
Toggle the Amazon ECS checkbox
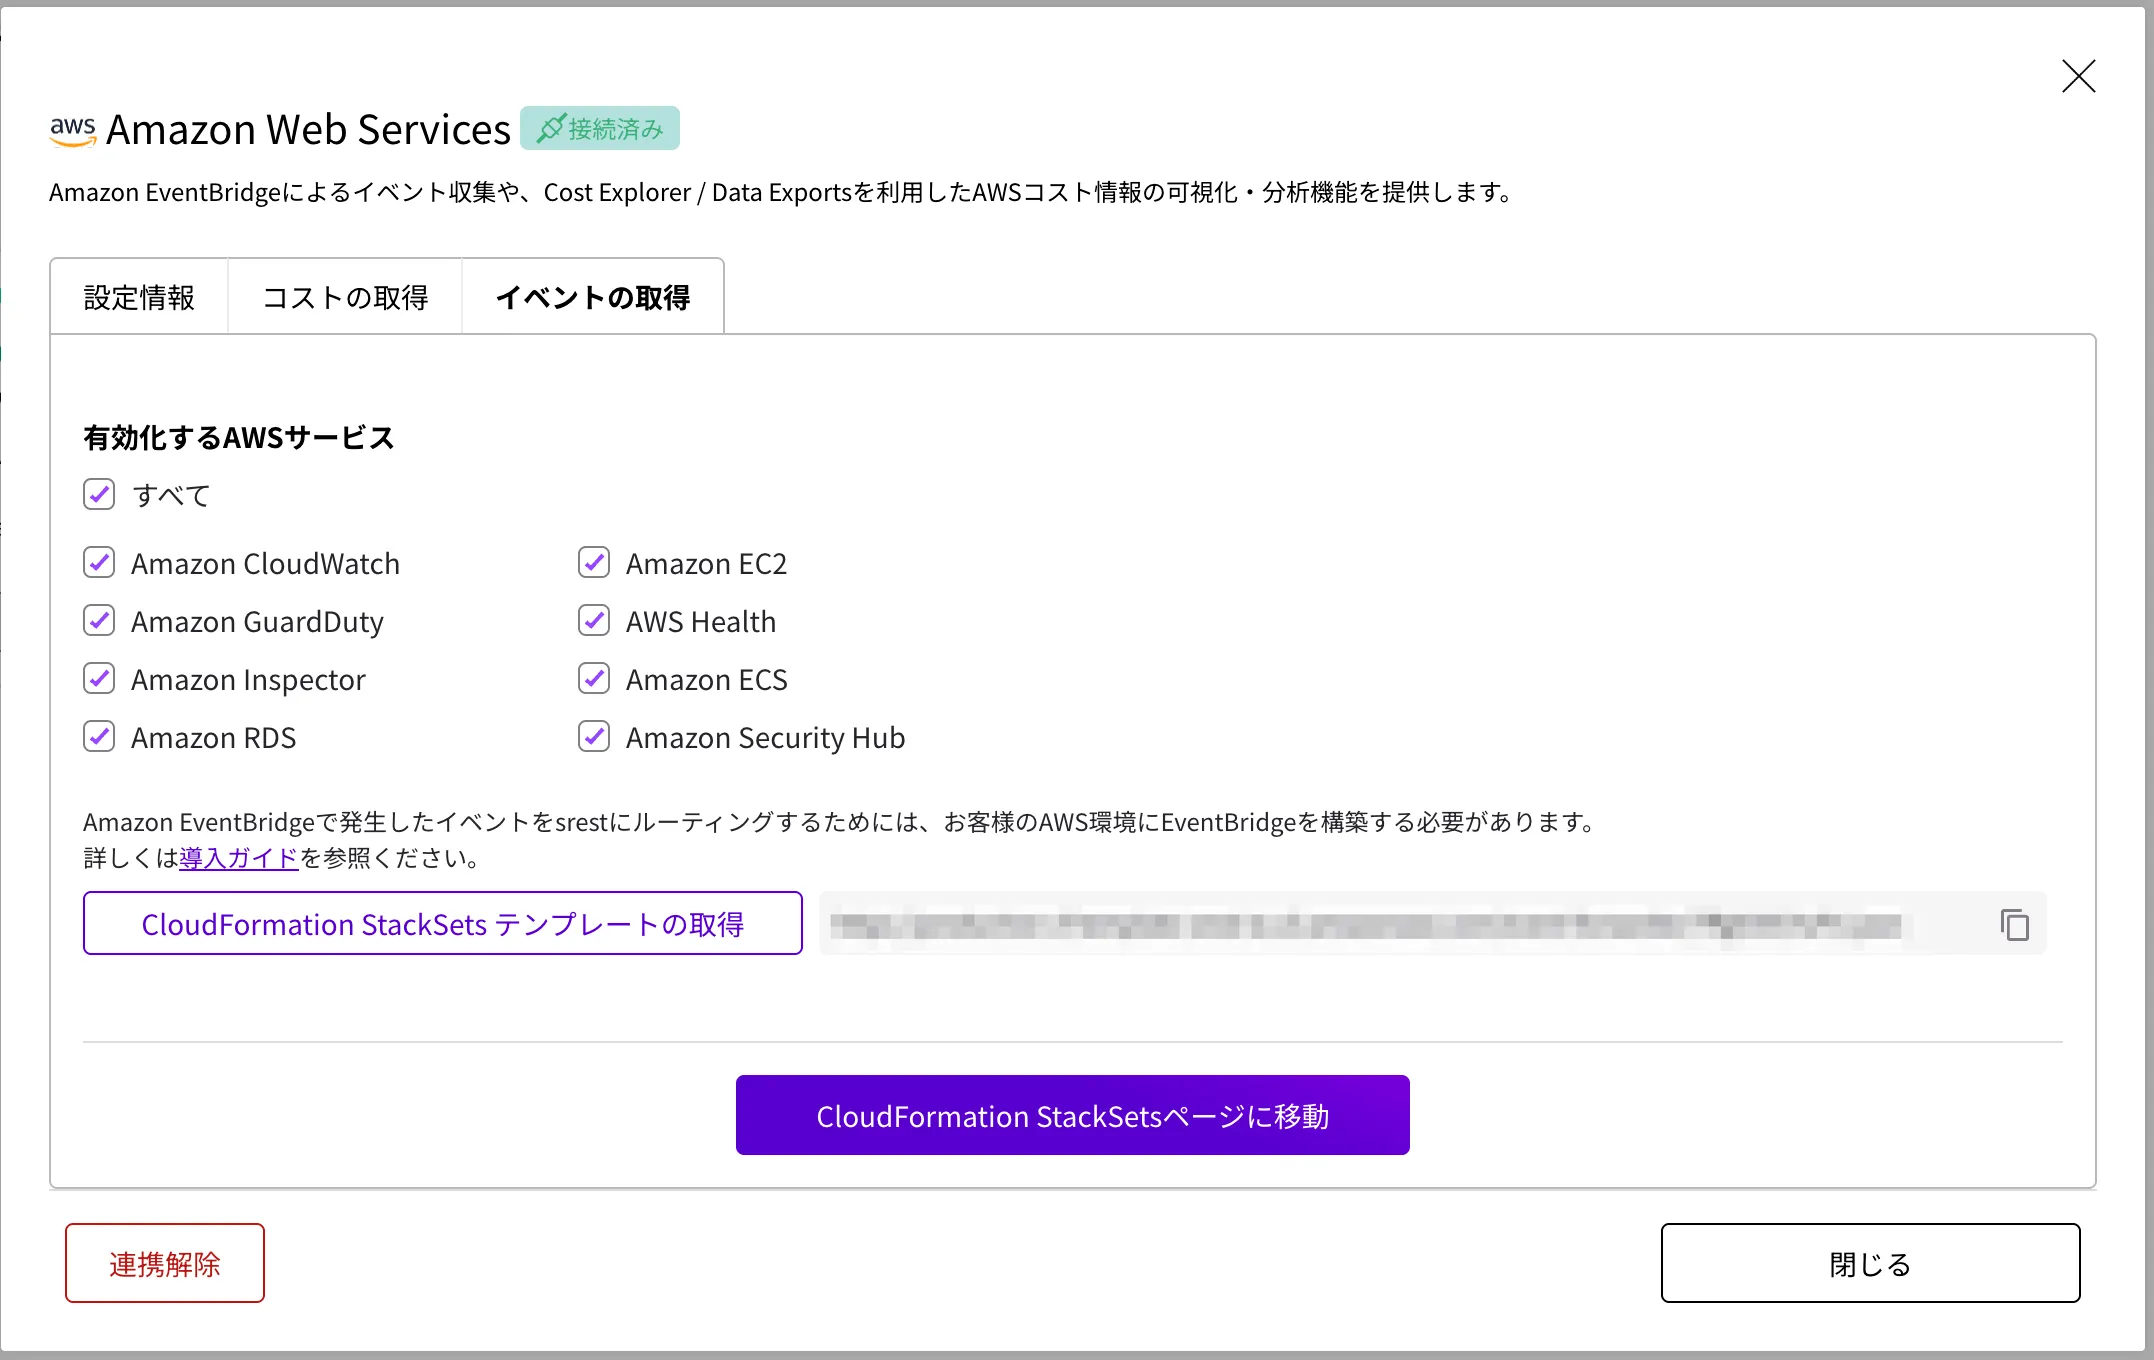(594, 679)
